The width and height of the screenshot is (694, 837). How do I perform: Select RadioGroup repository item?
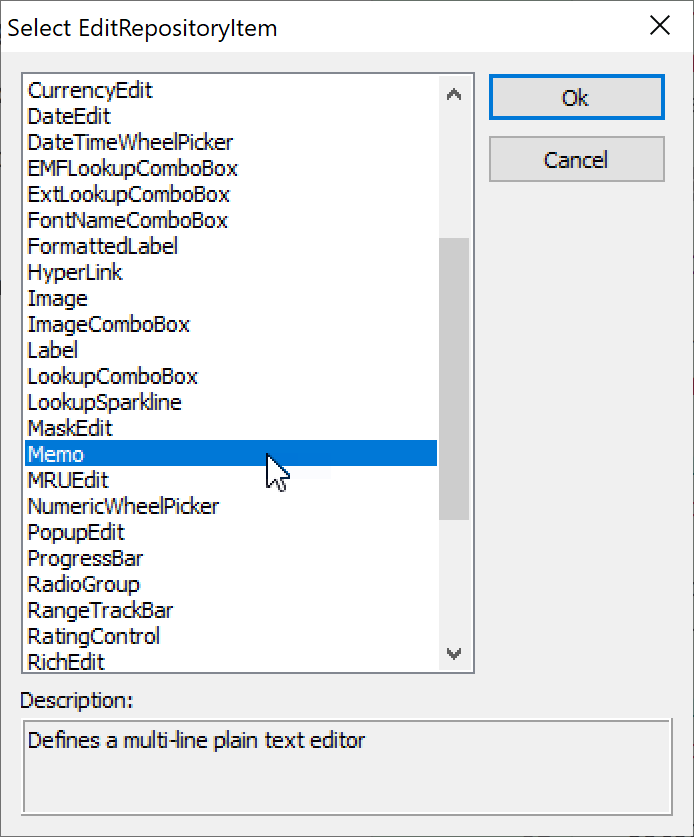click(83, 584)
